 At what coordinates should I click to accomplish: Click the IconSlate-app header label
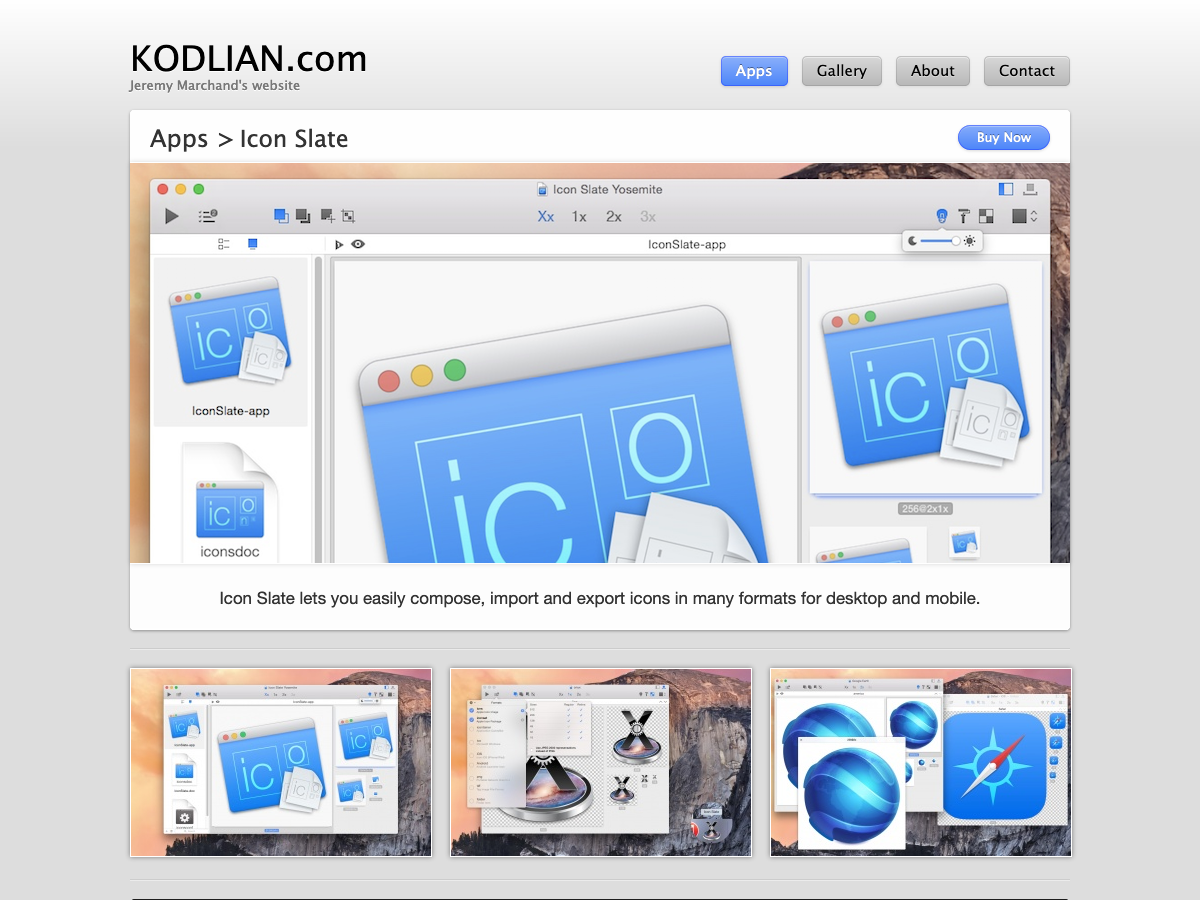coord(687,244)
